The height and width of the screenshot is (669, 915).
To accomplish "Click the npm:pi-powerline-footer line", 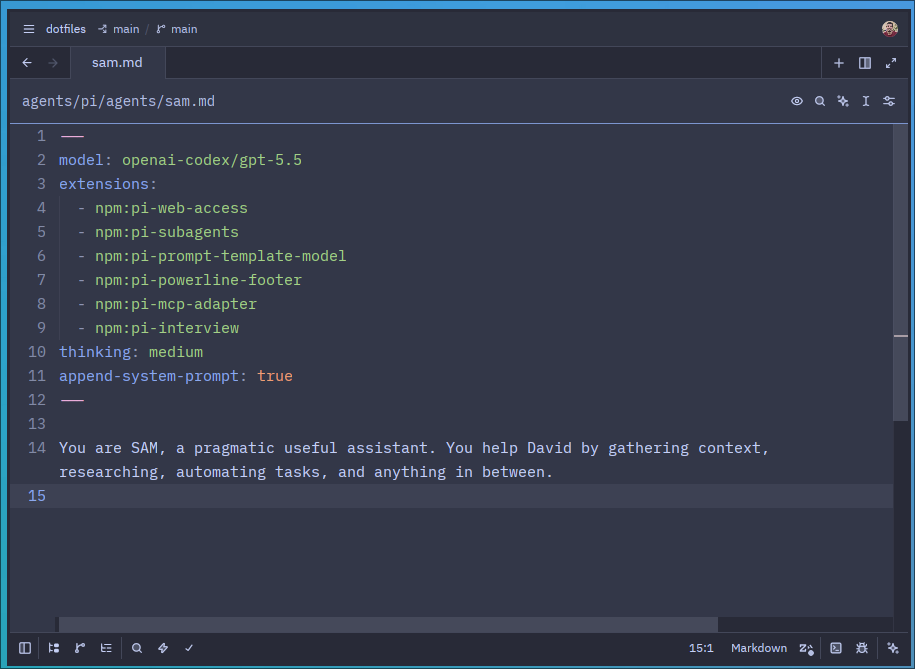I will (198, 280).
